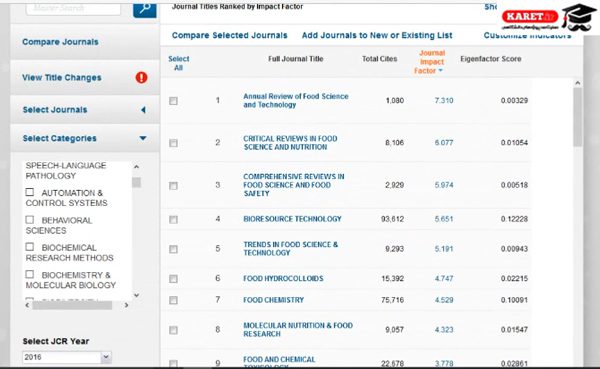Open the Select JCR Year dropdown

[67, 357]
